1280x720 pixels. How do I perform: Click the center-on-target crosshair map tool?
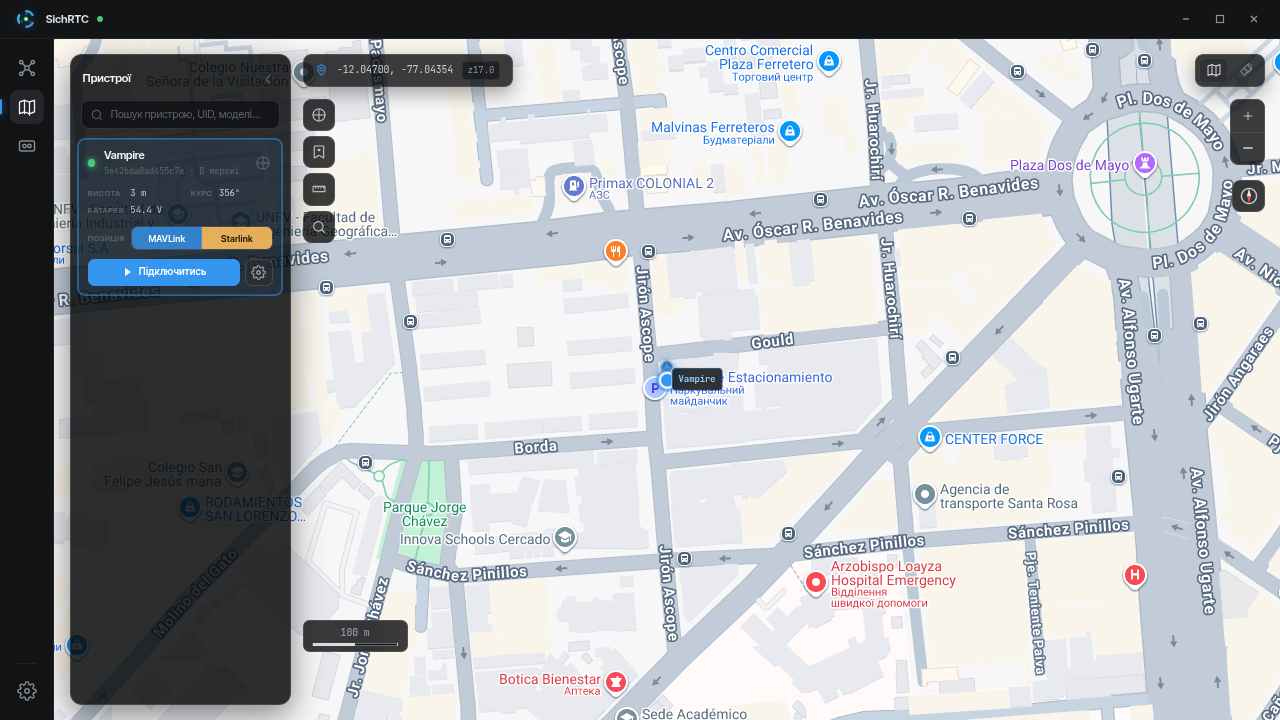pyautogui.click(x=319, y=115)
